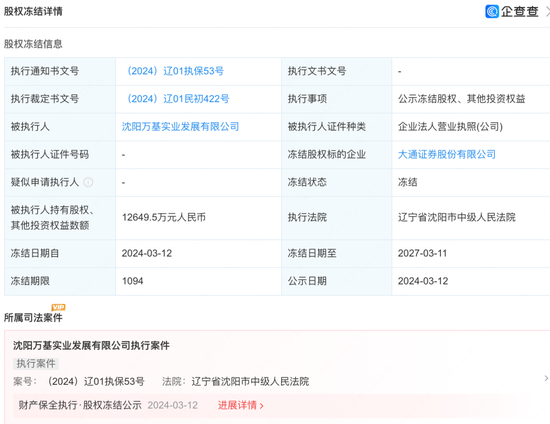Select the freeze period value 1094

[133, 281]
